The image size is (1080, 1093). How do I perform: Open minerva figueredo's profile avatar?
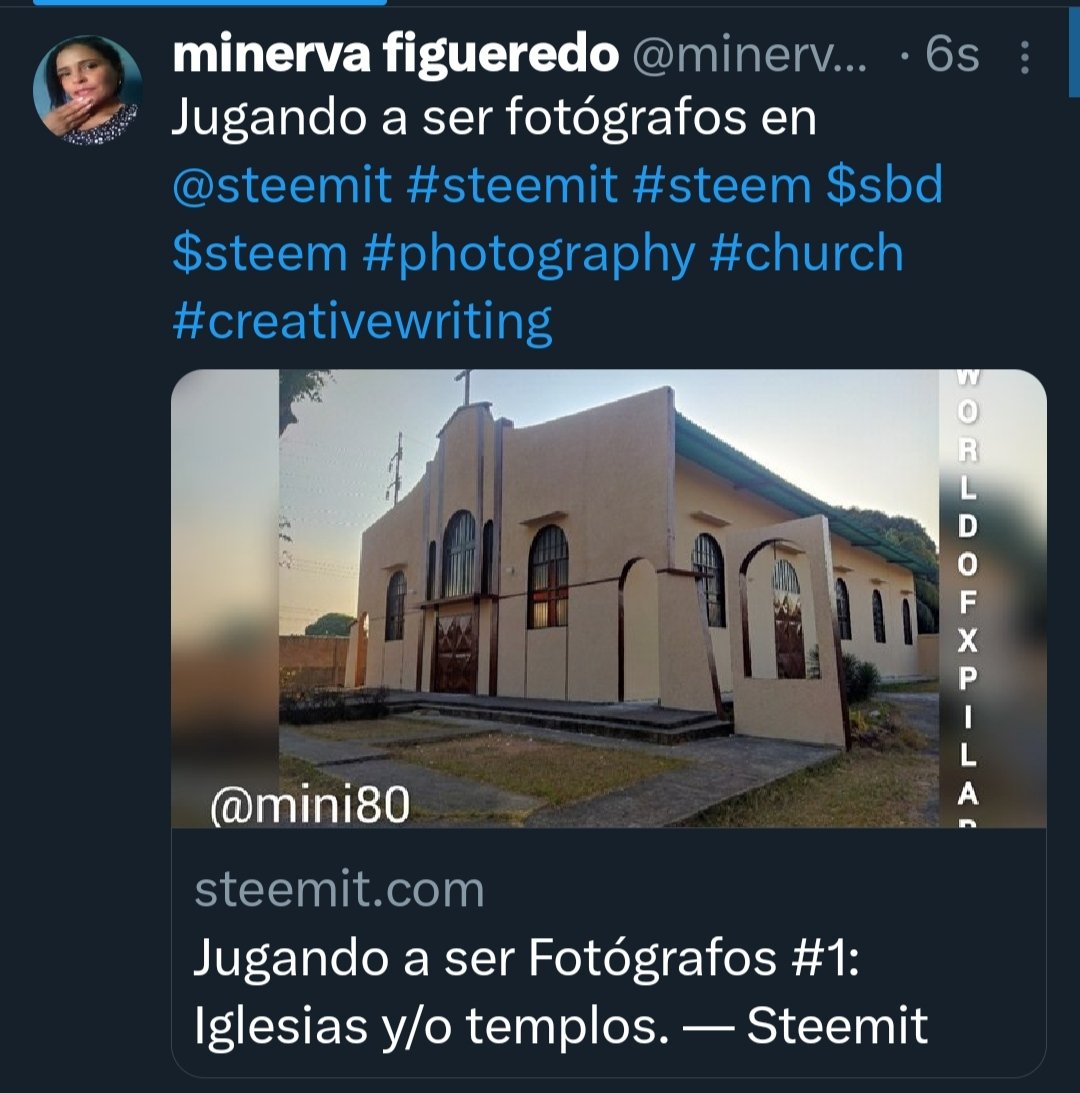click(x=87, y=90)
